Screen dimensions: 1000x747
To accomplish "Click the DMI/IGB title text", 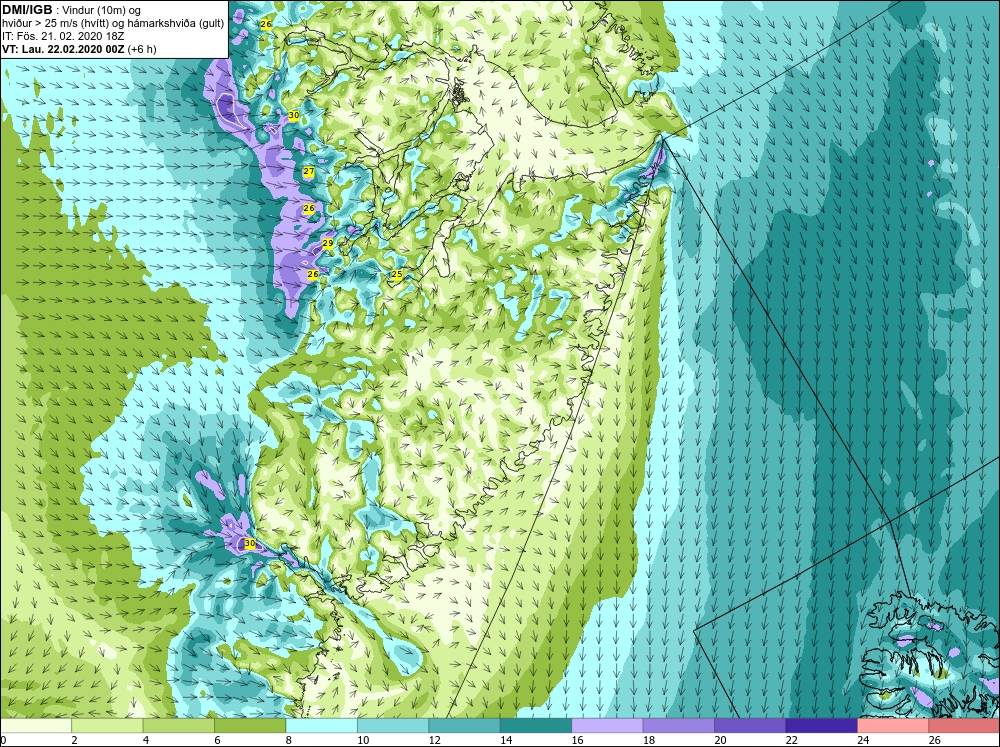I will [27, 10].
